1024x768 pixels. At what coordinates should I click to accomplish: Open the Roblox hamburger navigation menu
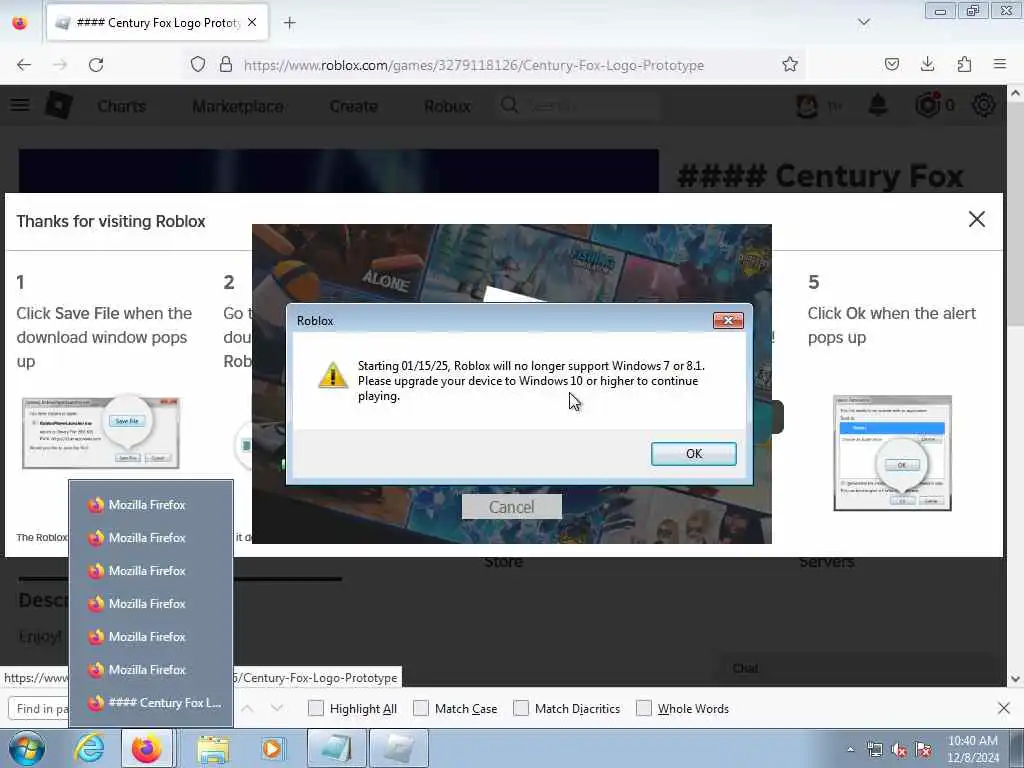point(20,105)
